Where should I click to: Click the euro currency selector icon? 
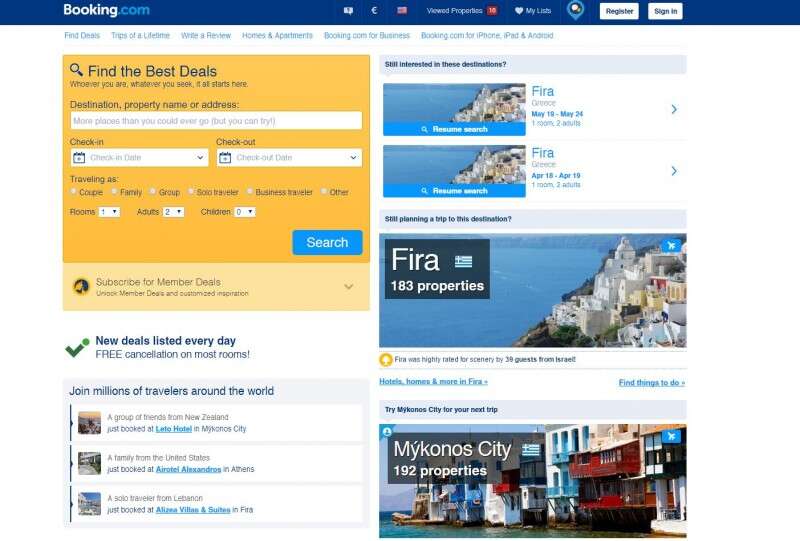coord(375,11)
